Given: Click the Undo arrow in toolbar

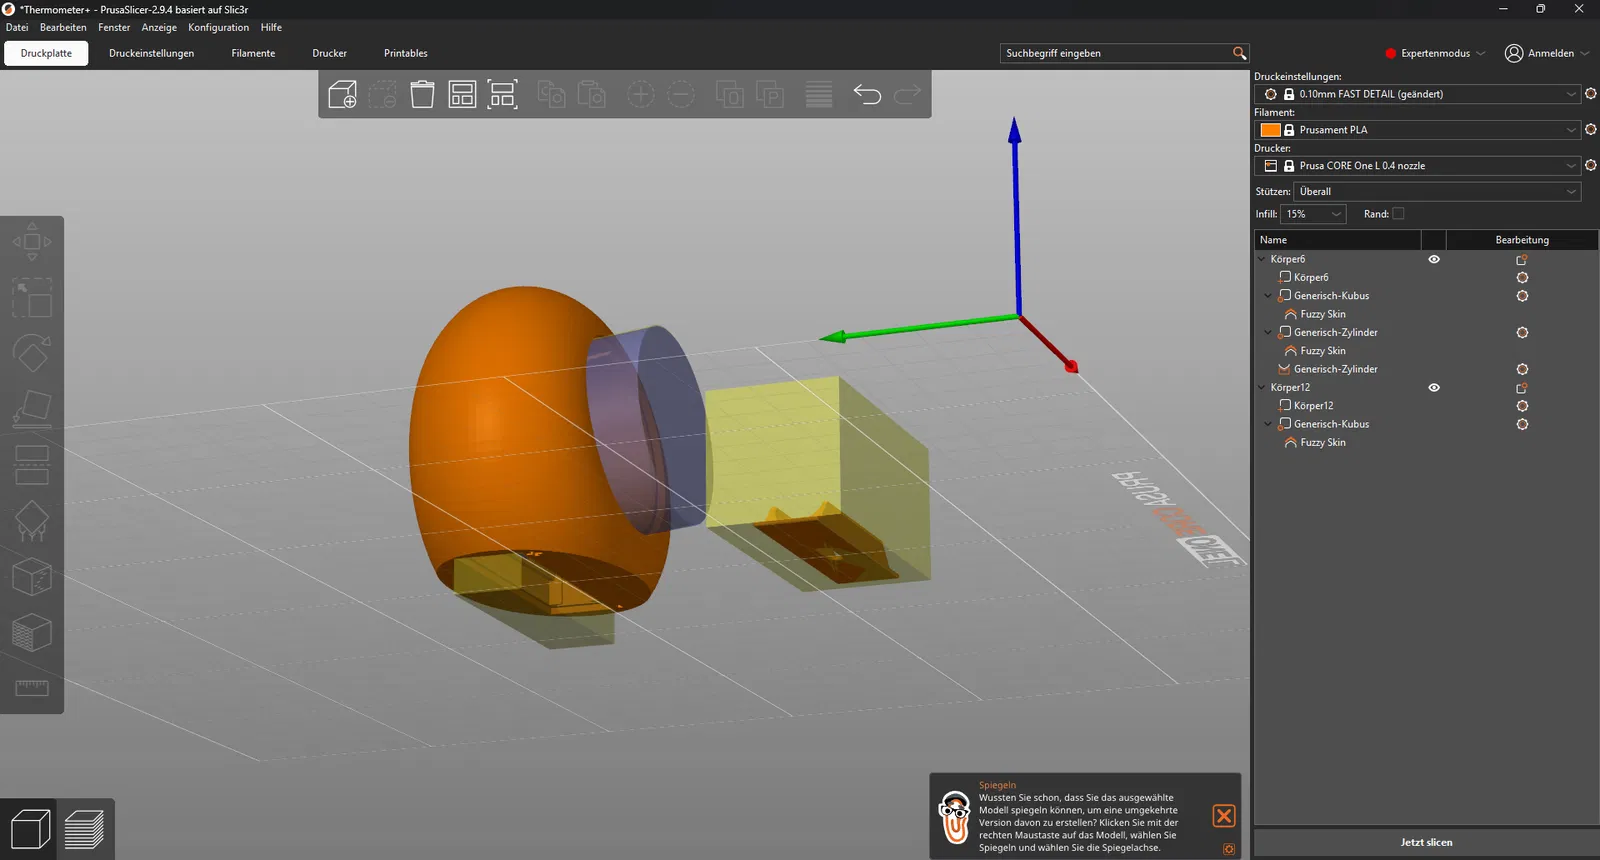Looking at the screenshot, I should [x=867, y=95].
